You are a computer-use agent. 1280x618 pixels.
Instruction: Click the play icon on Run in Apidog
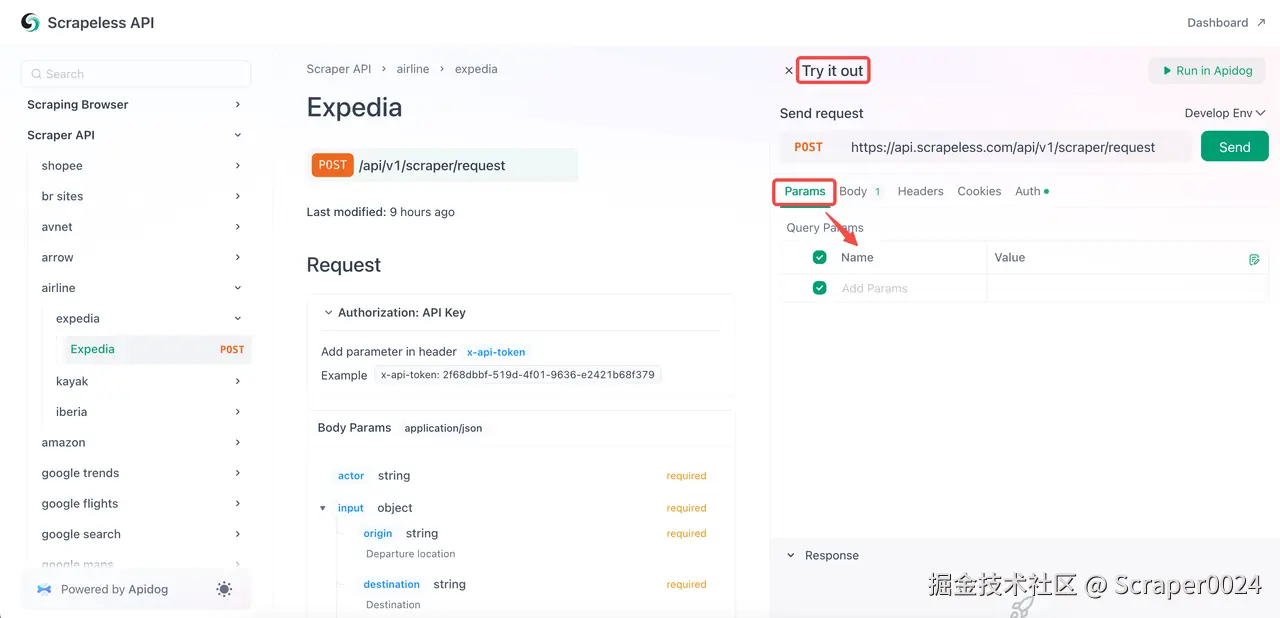coord(1166,70)
